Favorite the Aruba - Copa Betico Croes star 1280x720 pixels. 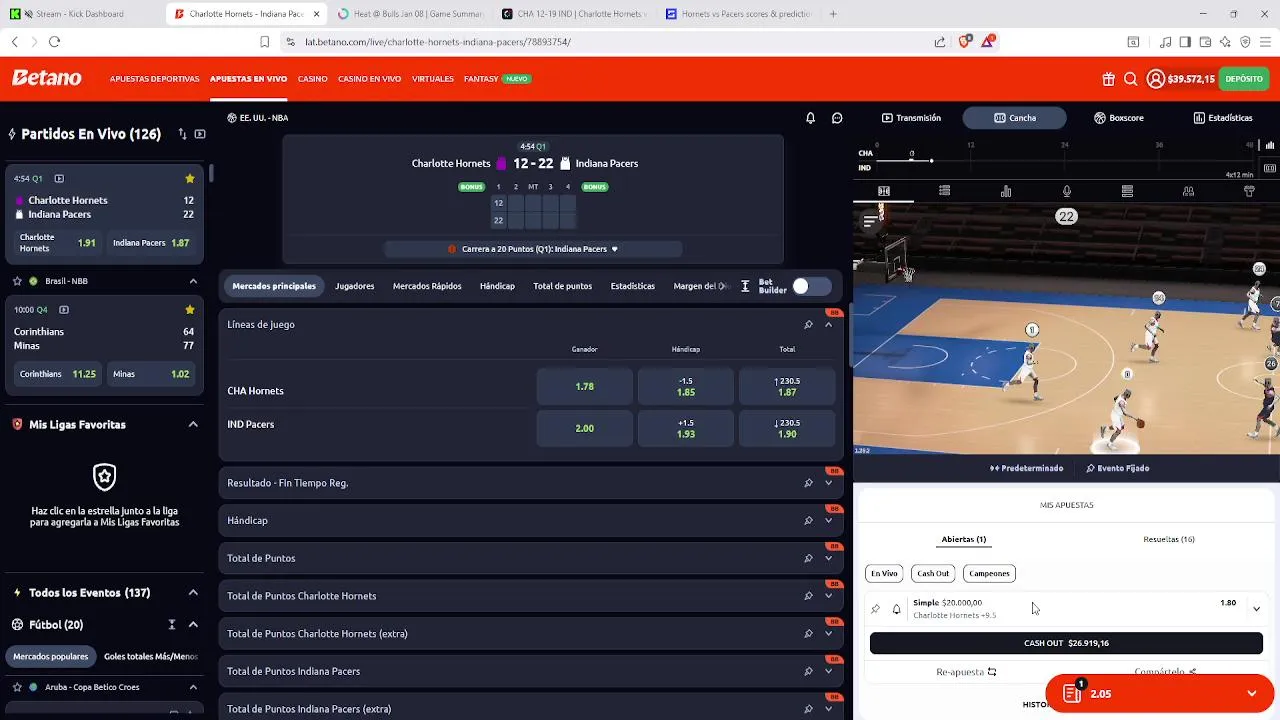17,687
